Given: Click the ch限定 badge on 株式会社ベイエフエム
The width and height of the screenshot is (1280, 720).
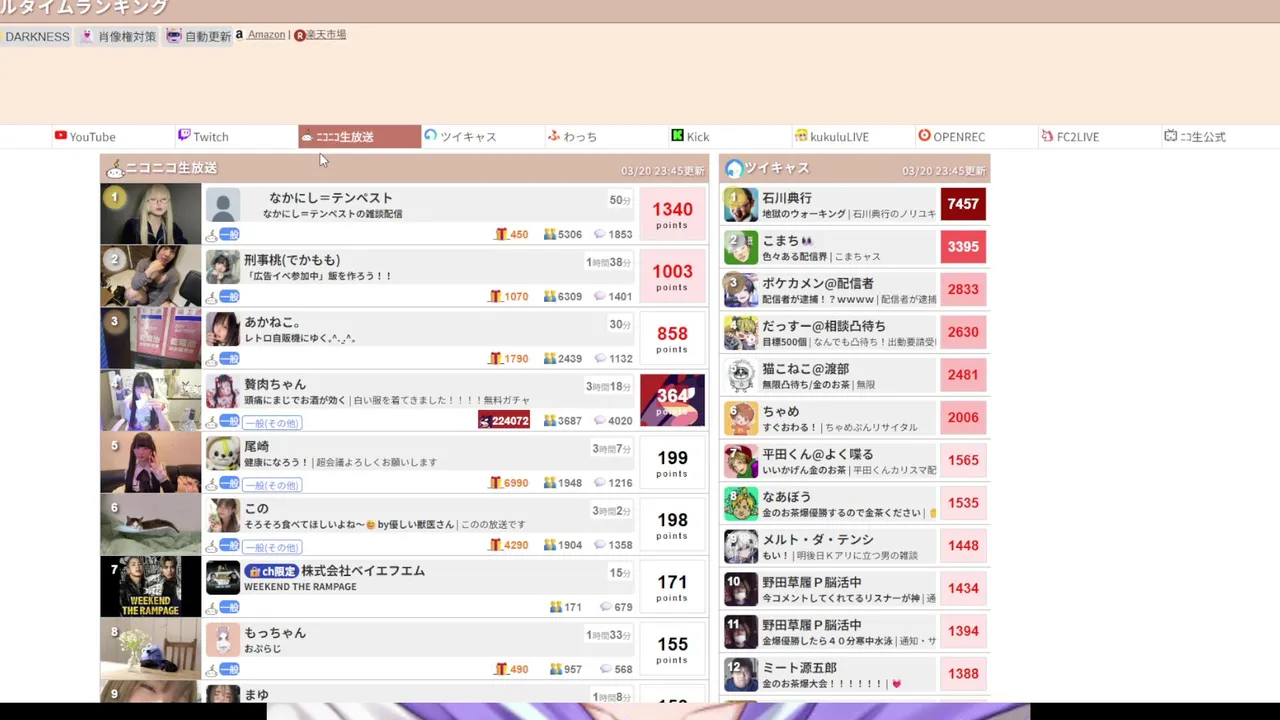Looking at the screenshot, I should point(271,571).
